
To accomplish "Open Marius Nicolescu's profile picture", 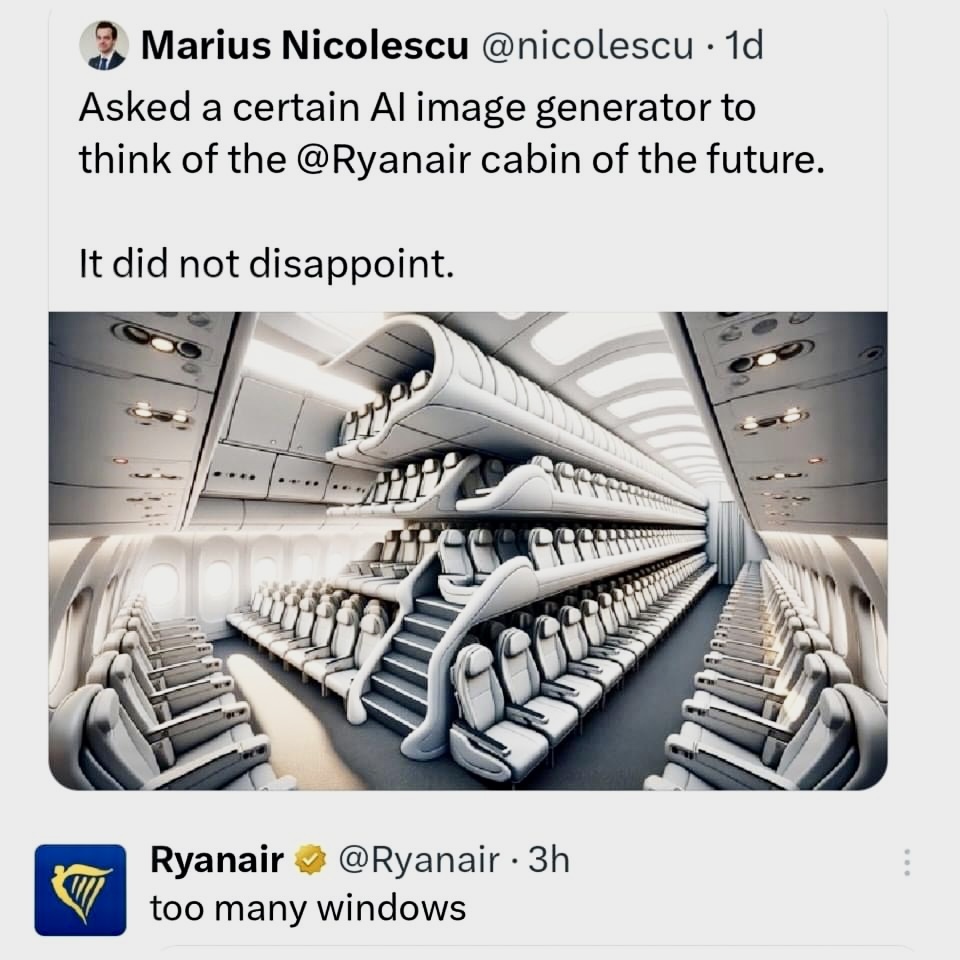I will click(x=103, y=45).
